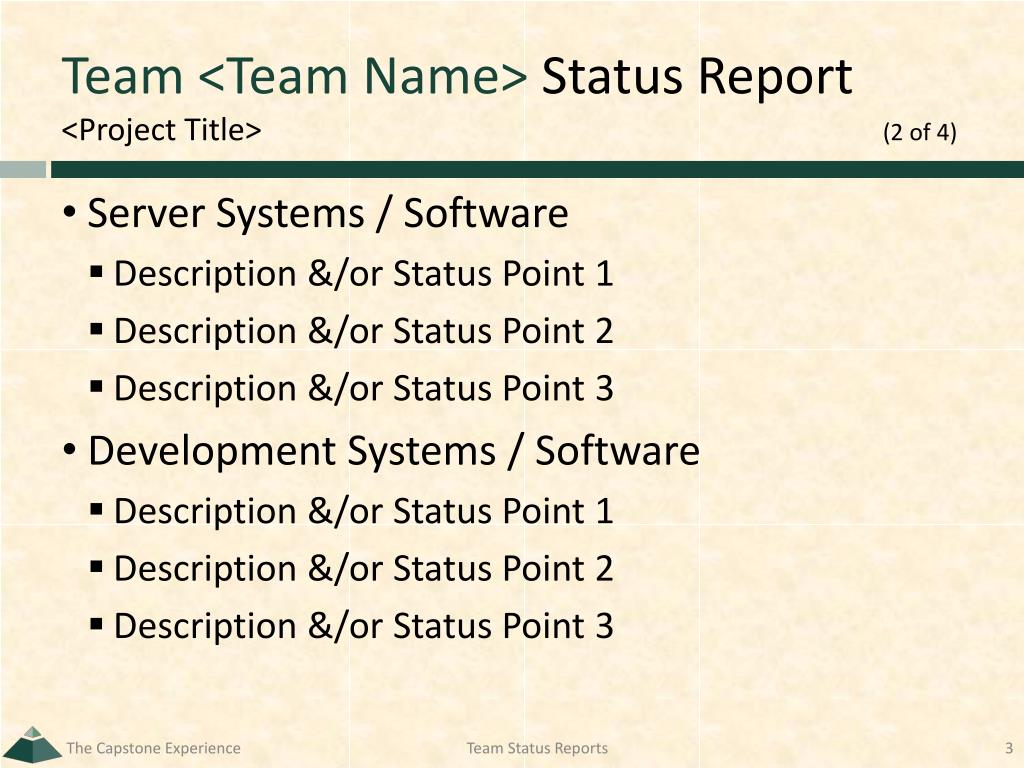
Task: Click the slide number 3 in the footer
Action: [1009, 748]
